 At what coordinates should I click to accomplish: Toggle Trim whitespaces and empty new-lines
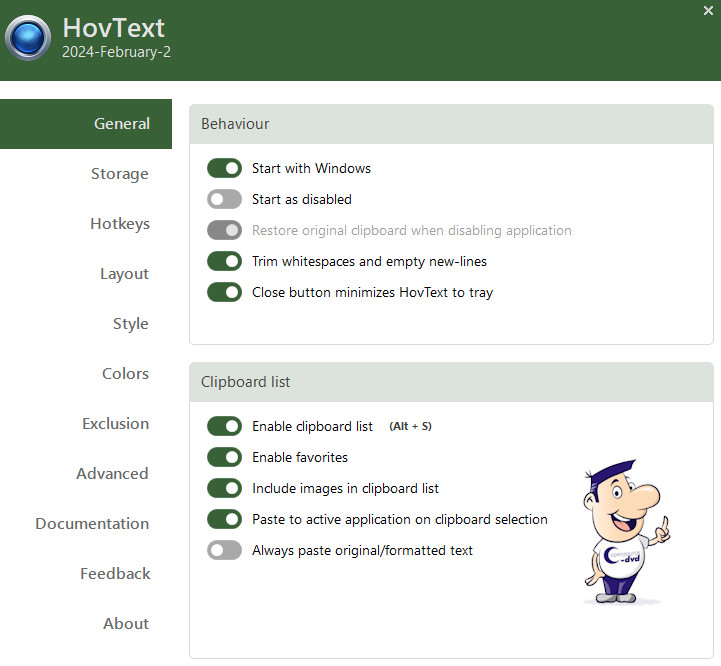tap(225, 261)
